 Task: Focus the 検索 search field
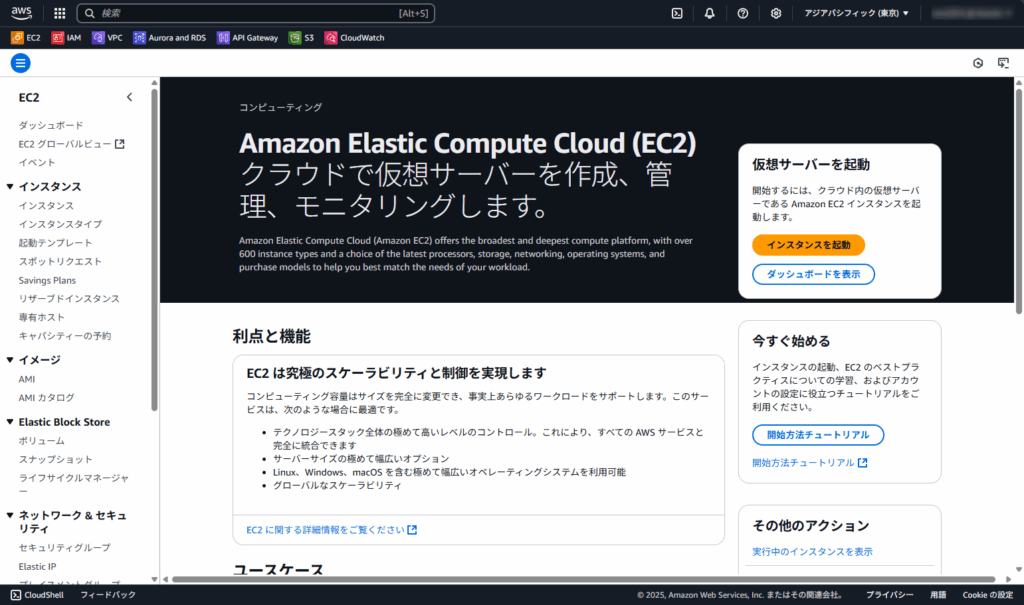(x=256, y=13)
